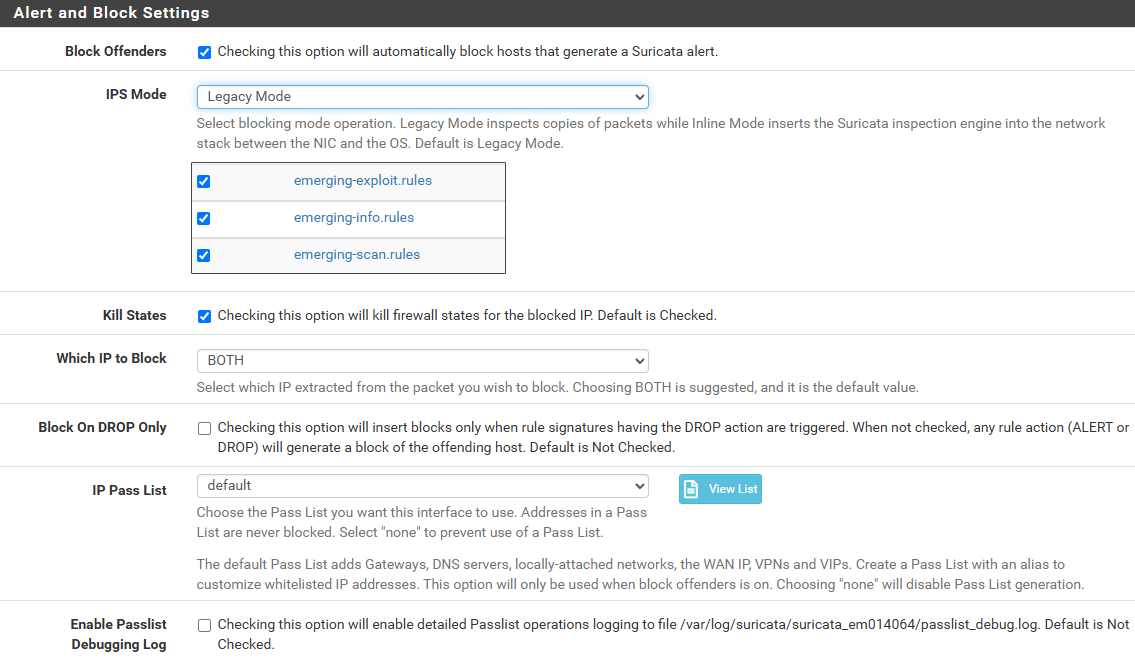This screenshot has height=658, width=1135.
Task: Open the IPS Mode dropdown
Action: 423,96
